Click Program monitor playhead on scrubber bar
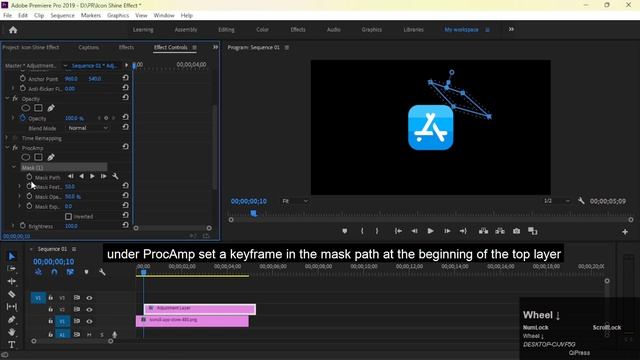This screenshot has height=360, width=640. [253, 213]
